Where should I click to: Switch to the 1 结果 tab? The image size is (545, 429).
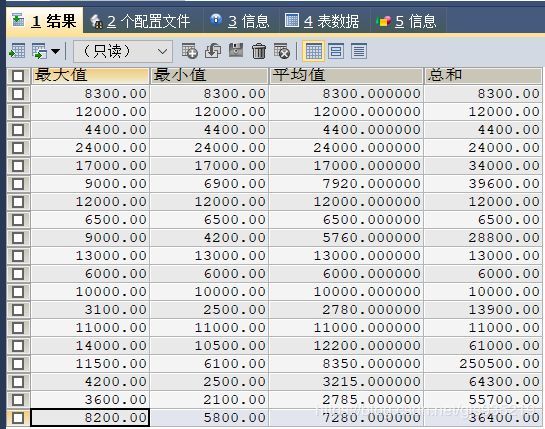pos(44,21)
